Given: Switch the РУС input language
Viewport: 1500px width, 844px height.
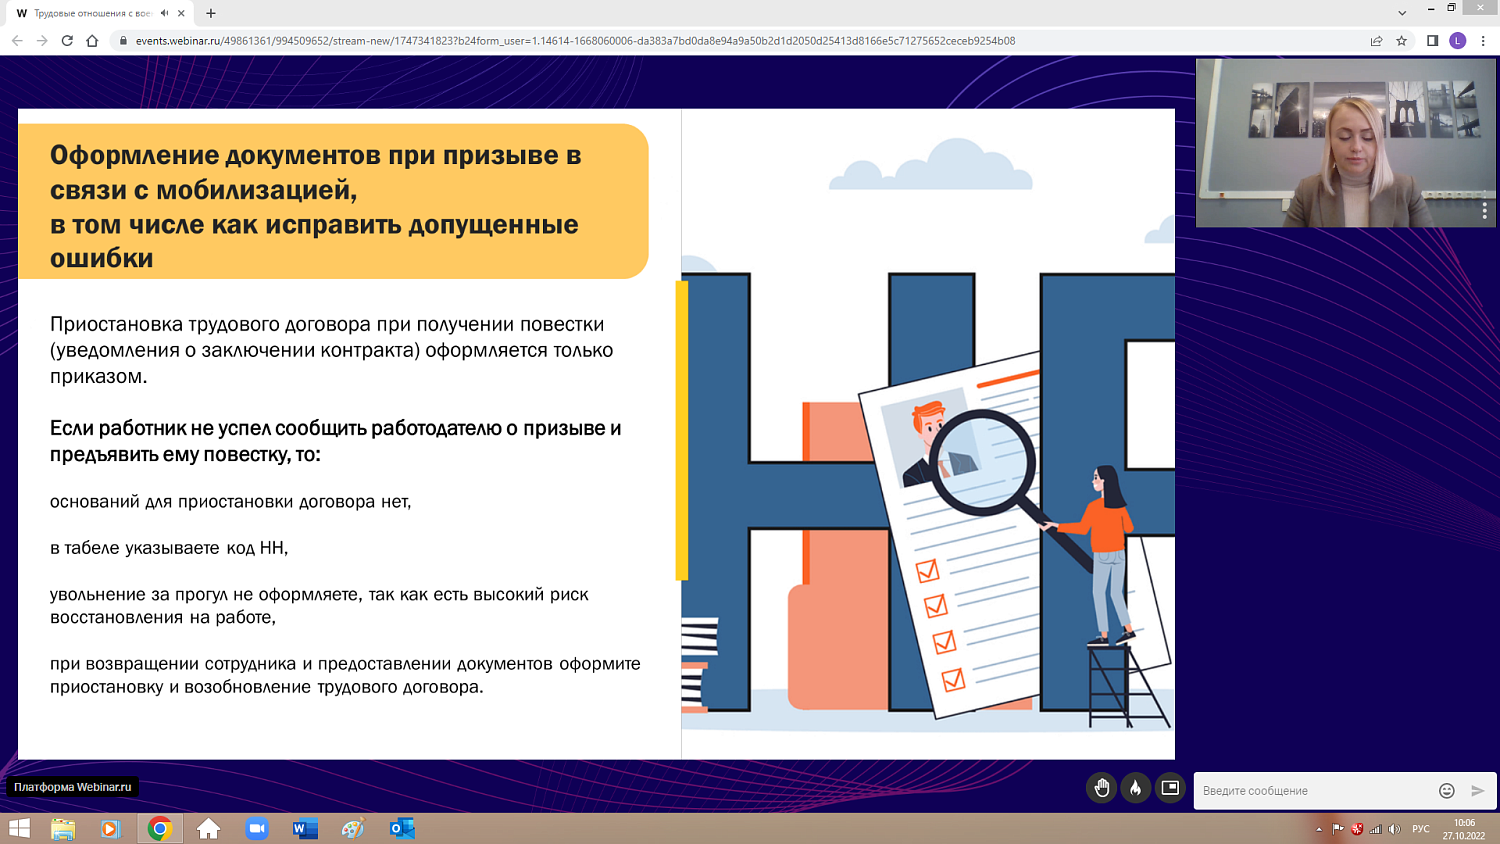Looking at the screenshot, I should [1421, 829].
